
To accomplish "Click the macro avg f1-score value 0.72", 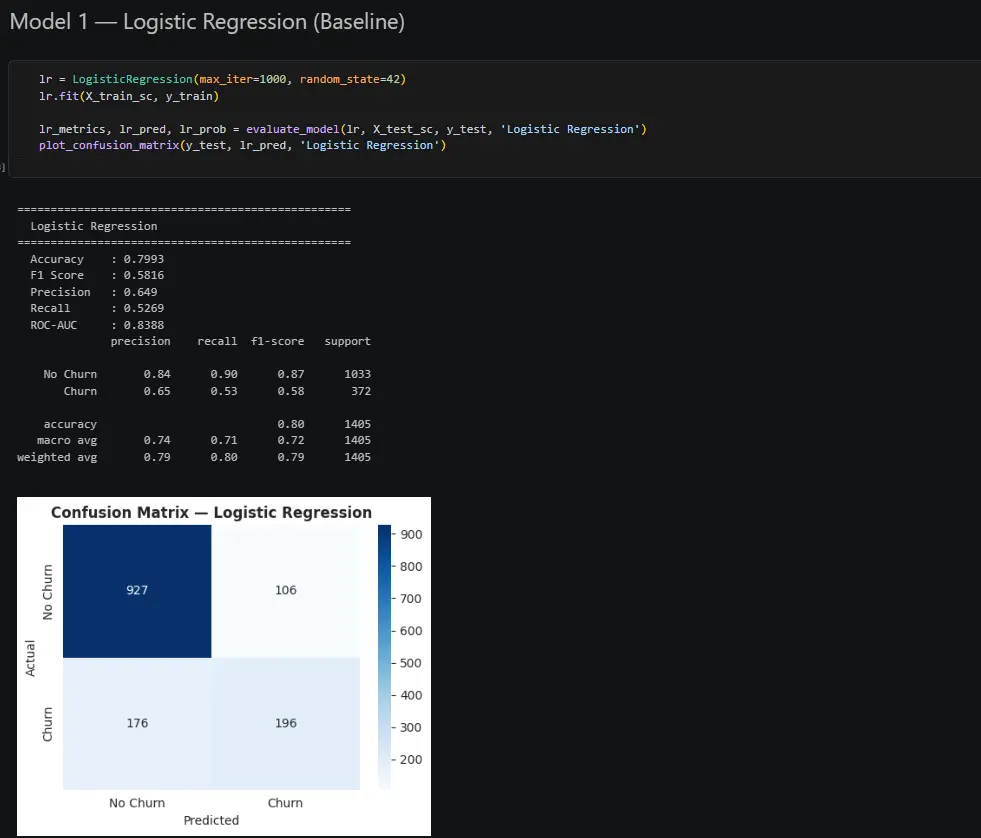I will click(291, 441).
